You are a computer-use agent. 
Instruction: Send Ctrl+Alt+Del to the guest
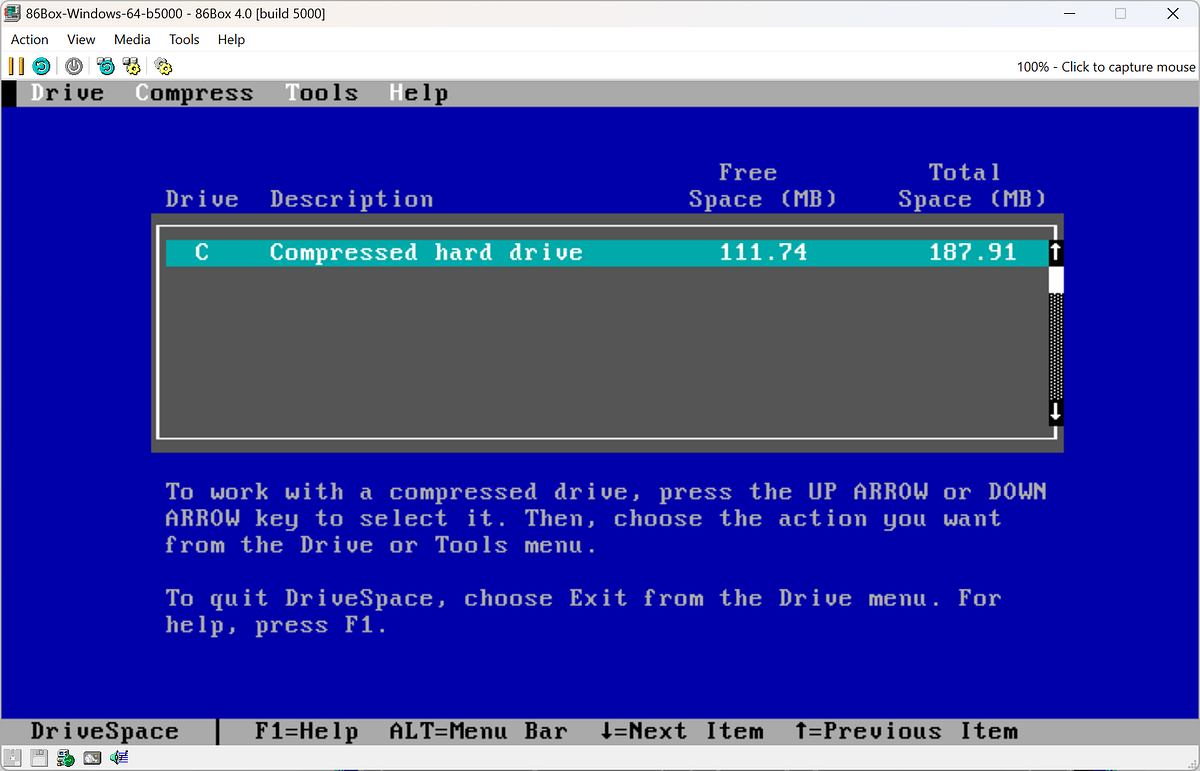[x=105, y=66]
